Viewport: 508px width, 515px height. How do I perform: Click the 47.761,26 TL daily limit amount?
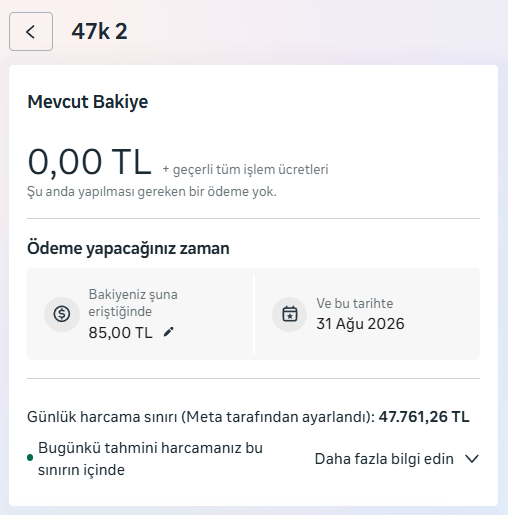(x=424, y=417)
